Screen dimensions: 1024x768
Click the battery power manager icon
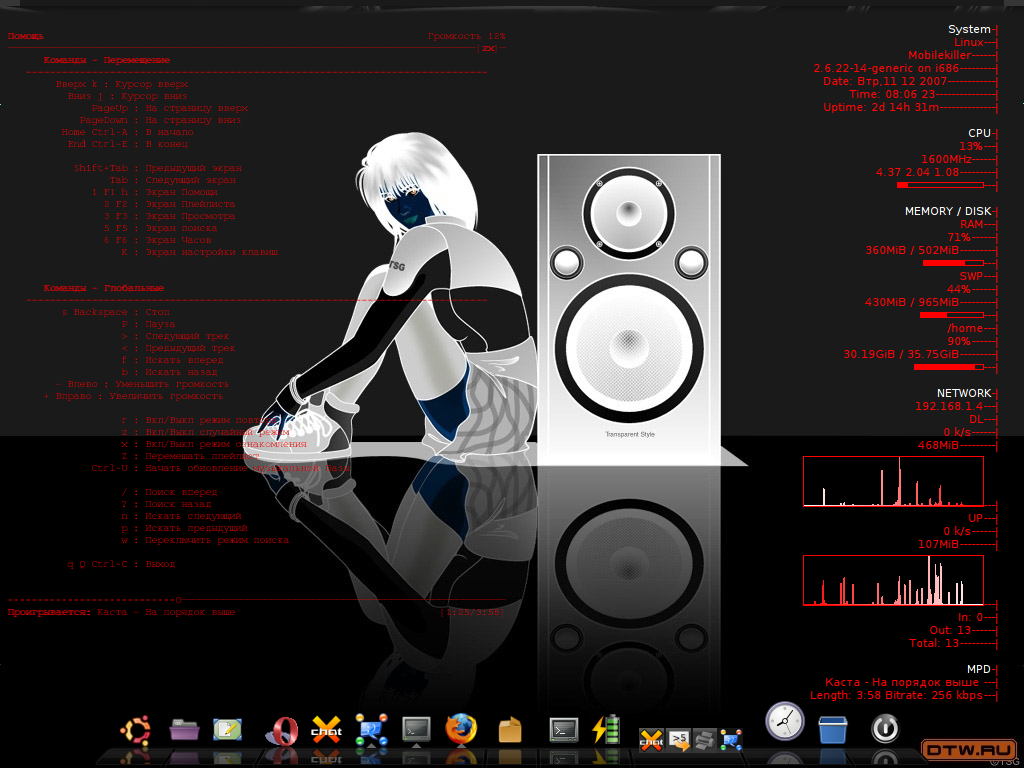point(605,729)
